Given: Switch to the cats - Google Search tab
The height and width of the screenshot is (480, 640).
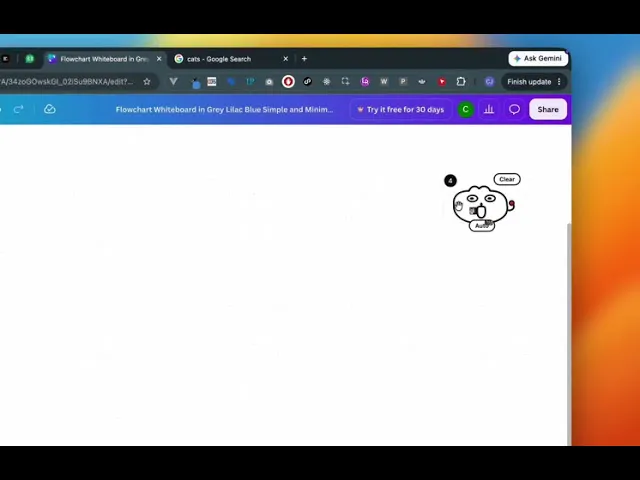Looking at the screenshot, I should [x=231, y=59].
